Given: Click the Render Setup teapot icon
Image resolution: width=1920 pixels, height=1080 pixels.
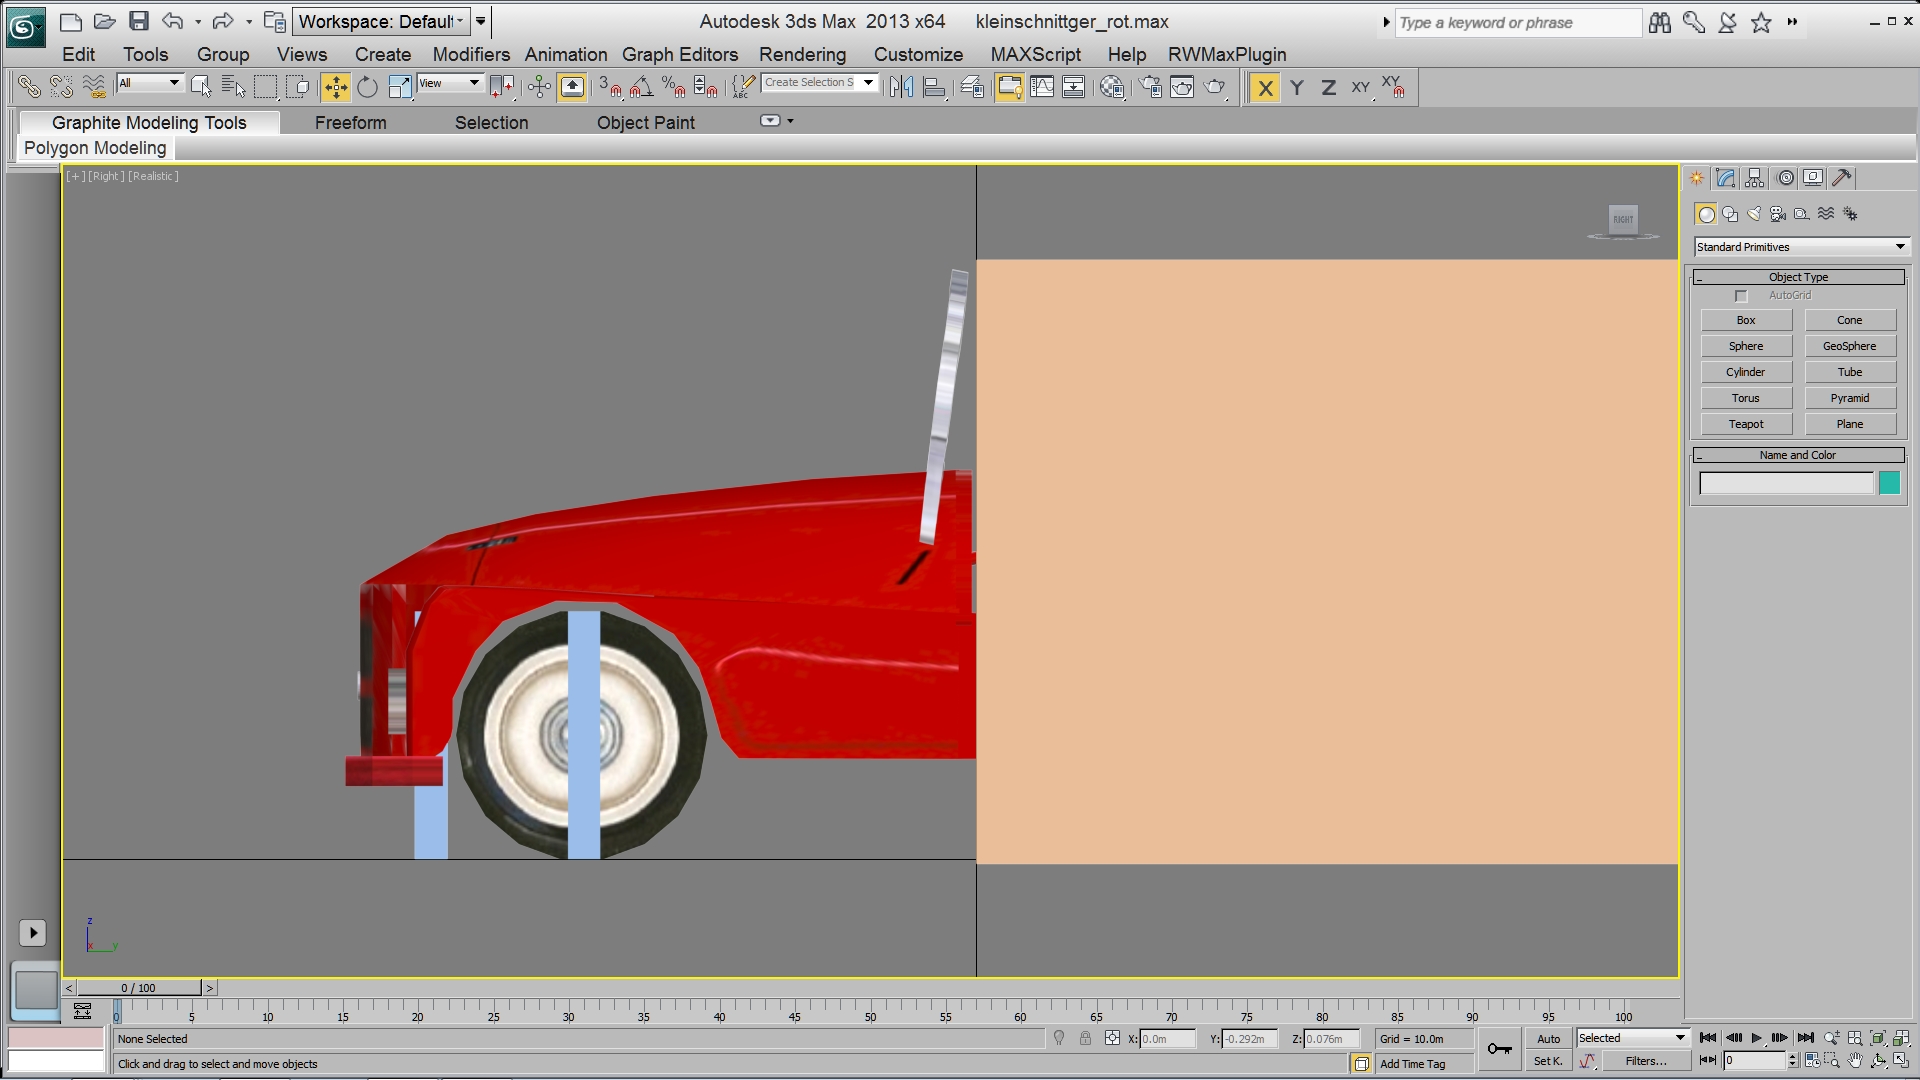Looking at the screenshot, I should coord(1150,88).
